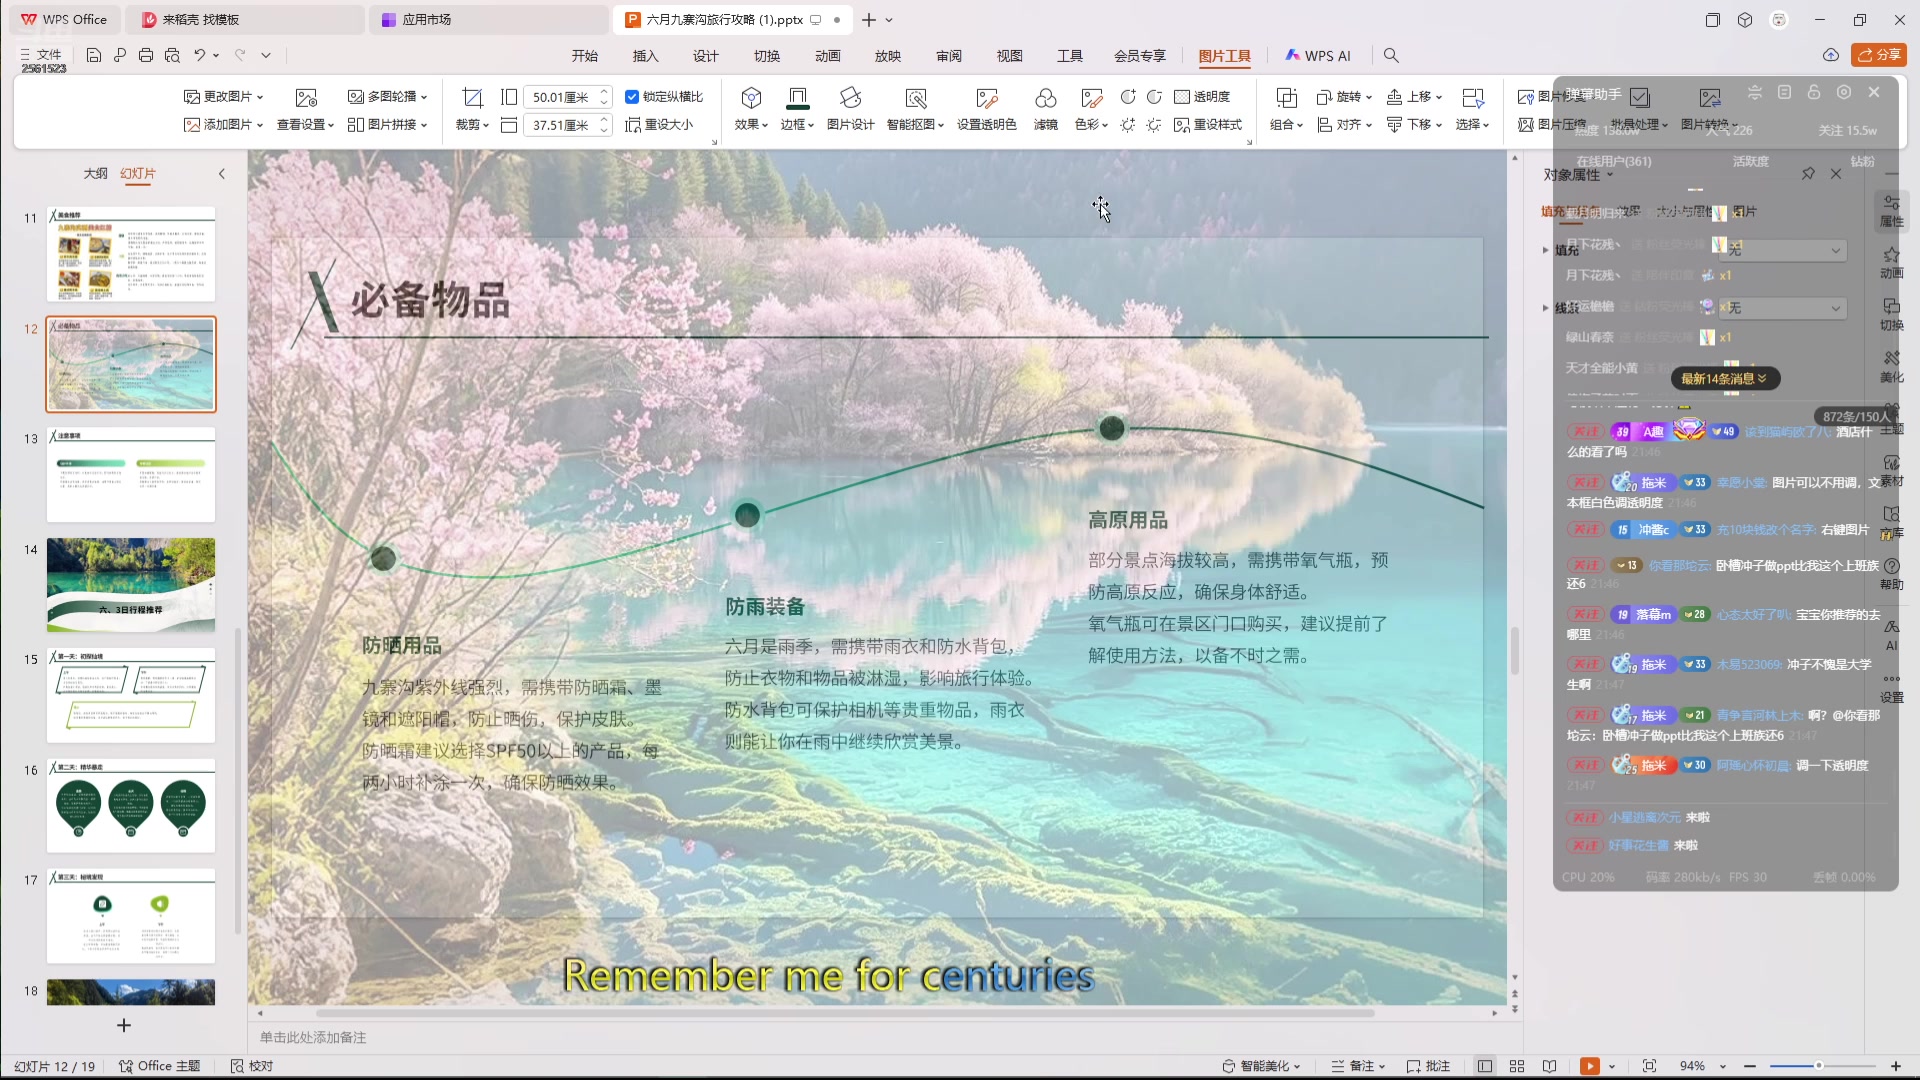Open the 文件 file menu

(x=41, y=55)
